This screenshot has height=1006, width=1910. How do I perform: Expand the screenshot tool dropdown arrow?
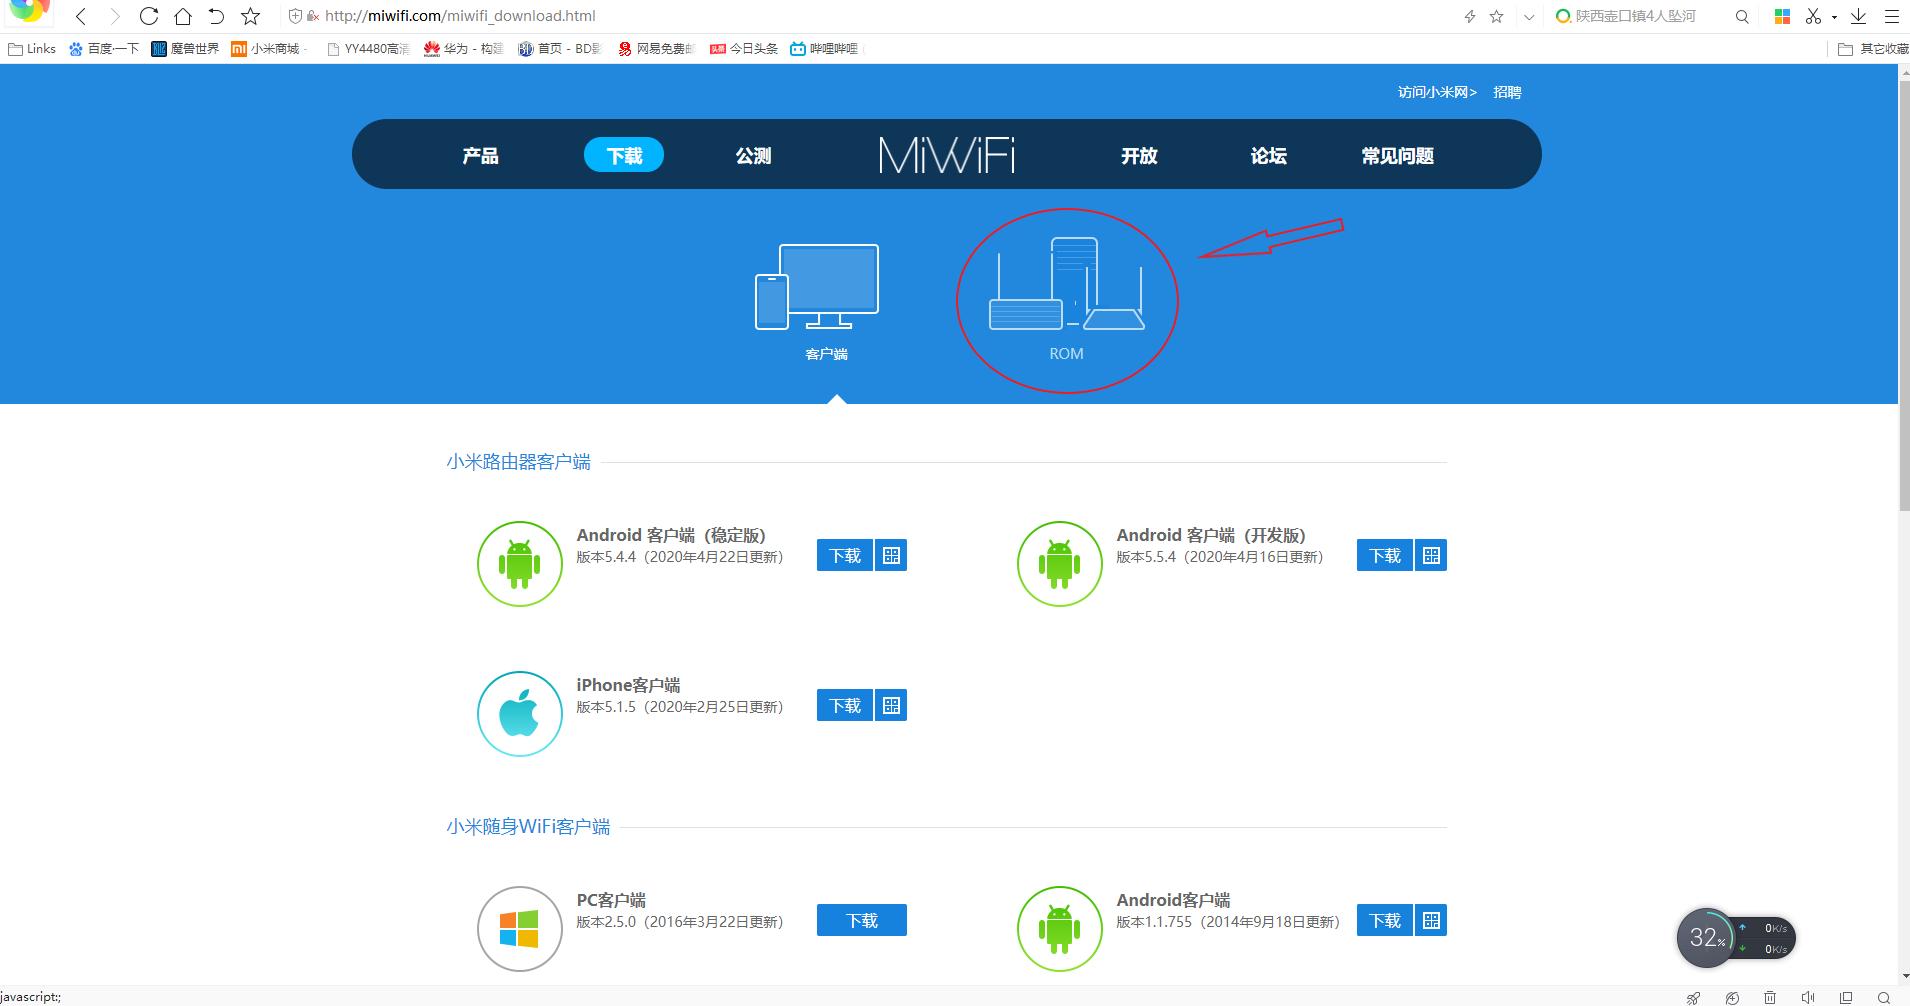pos(1833,17)
